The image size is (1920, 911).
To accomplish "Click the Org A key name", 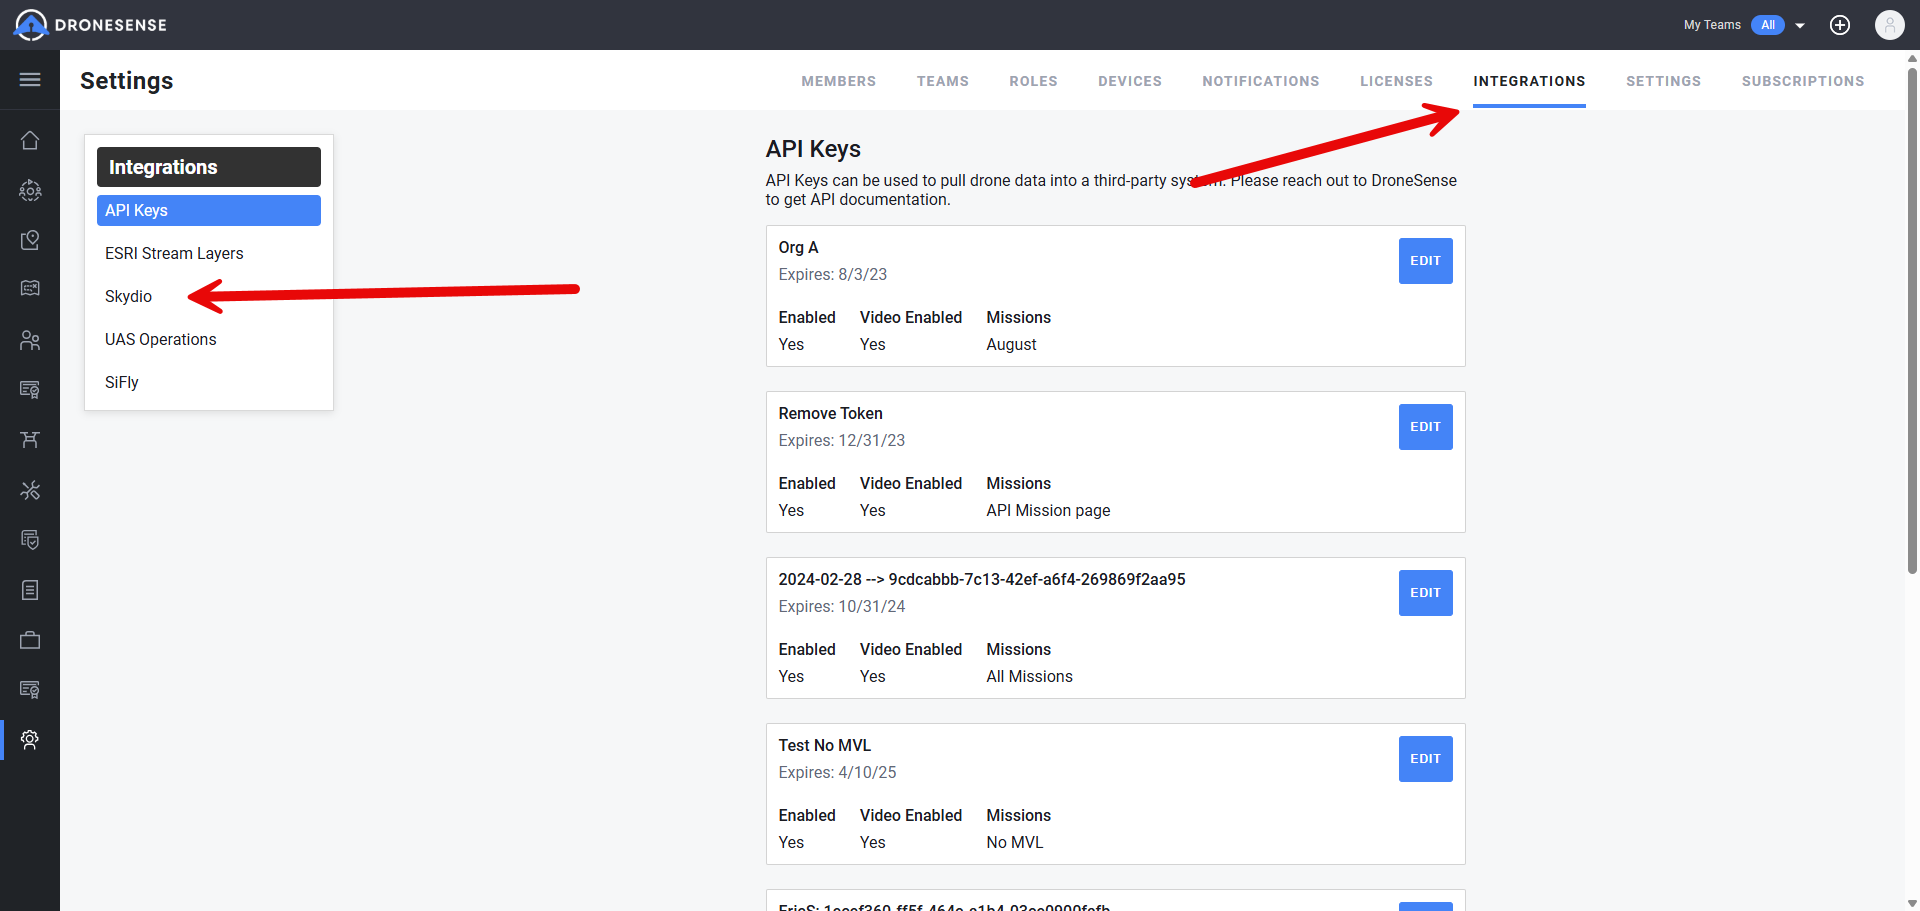I will click(x=798, y=247).
